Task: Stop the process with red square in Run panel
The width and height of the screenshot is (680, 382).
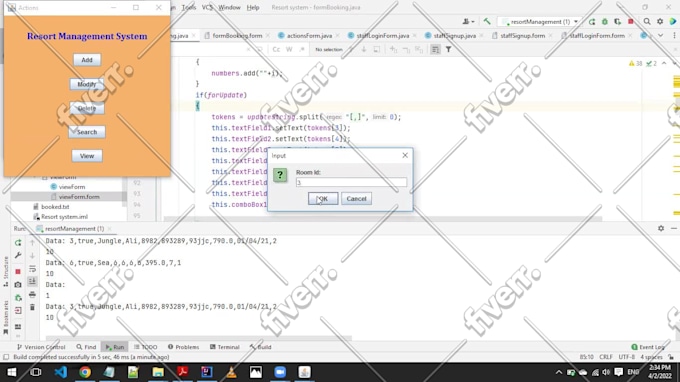Action: pos(18,271)
